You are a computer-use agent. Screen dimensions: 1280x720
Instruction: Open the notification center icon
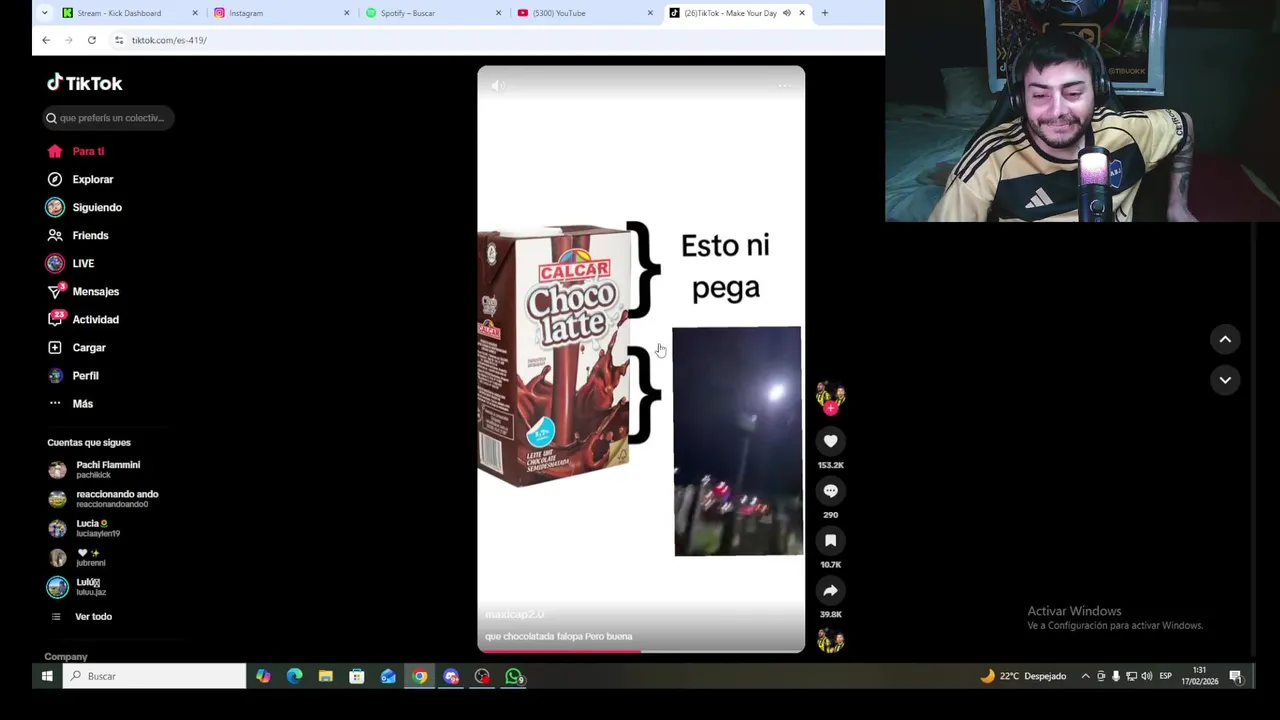coord(1236,676)
